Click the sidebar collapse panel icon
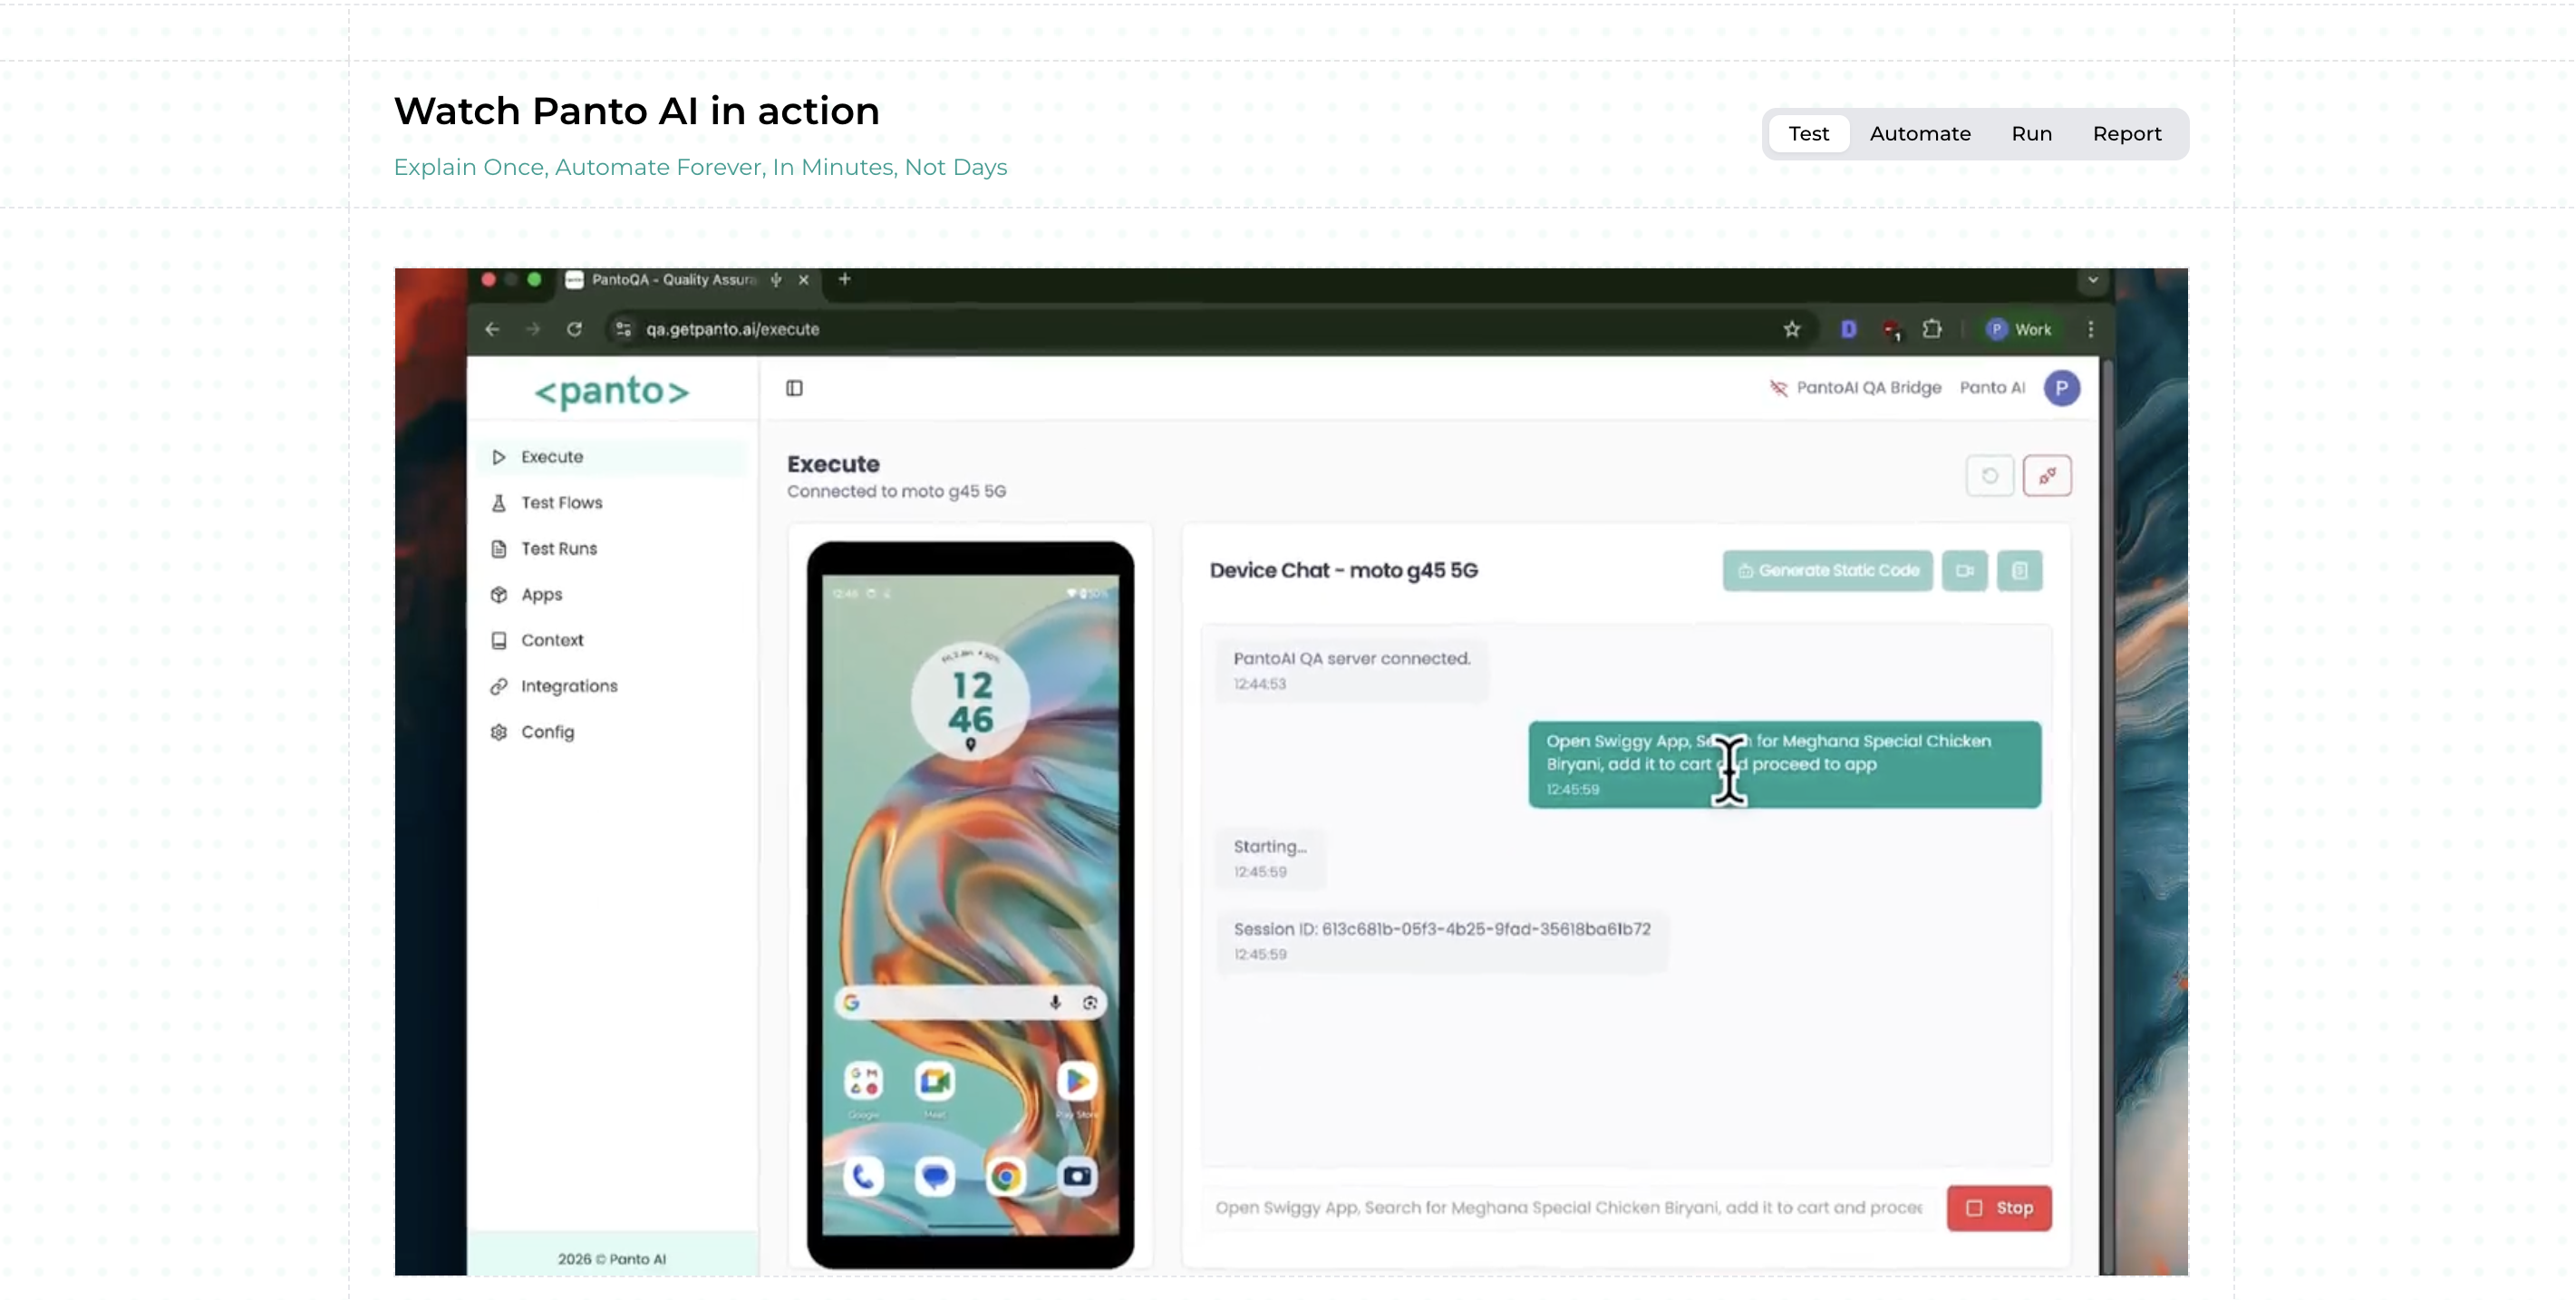The width and height of the screenshot is (2576, 1300). coord(794,388)
